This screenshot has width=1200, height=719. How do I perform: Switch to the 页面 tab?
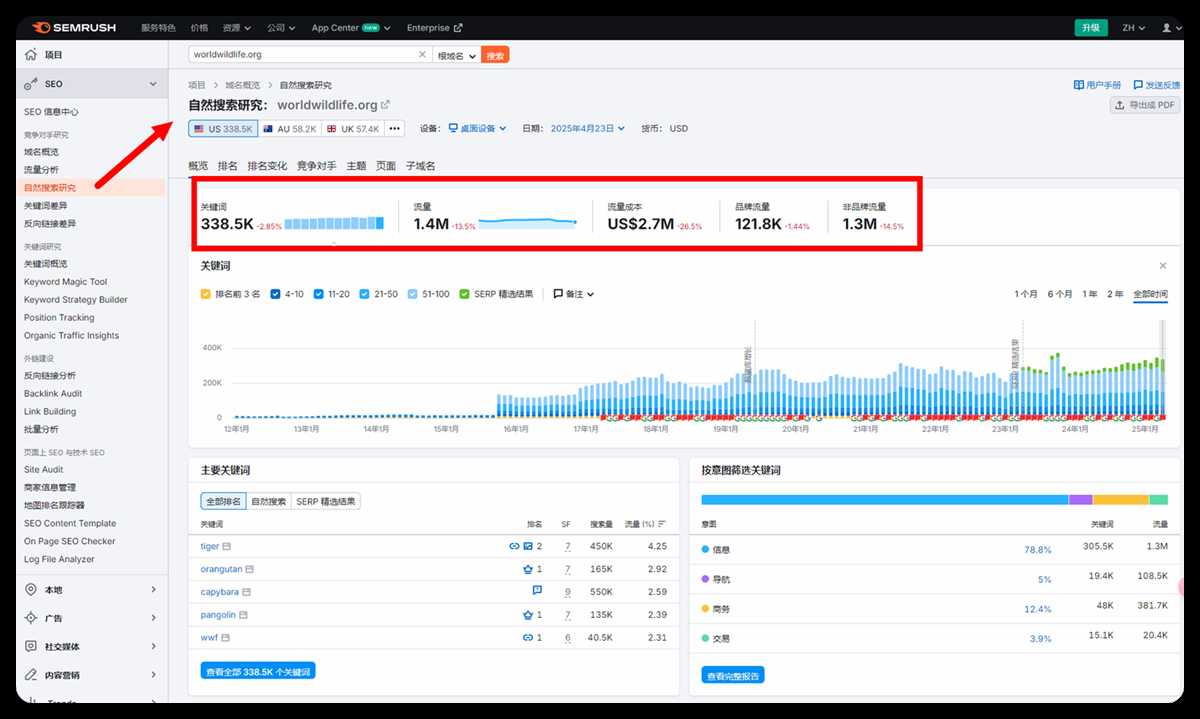pos(385,166)
